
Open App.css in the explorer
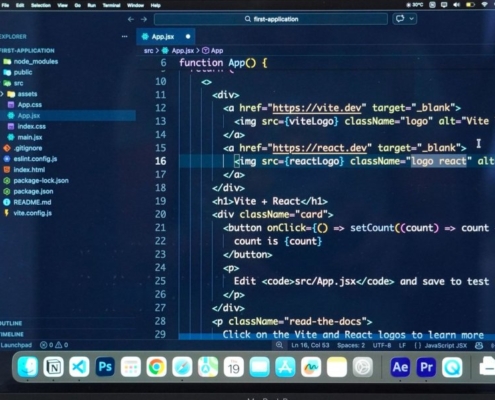pos(30,105)
